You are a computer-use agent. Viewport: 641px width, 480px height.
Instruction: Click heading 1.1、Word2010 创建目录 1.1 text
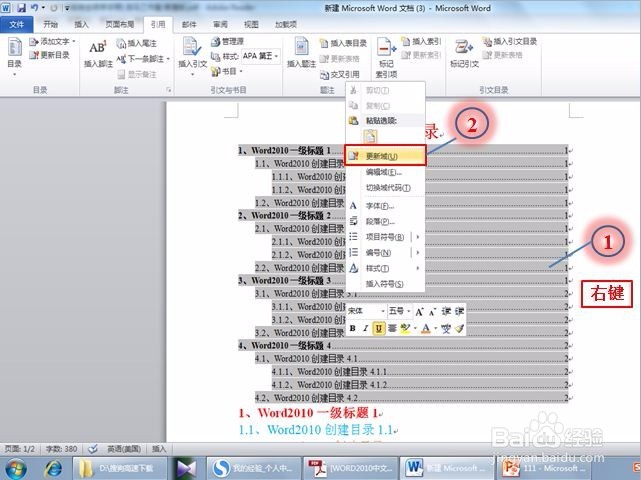[316, 430]
